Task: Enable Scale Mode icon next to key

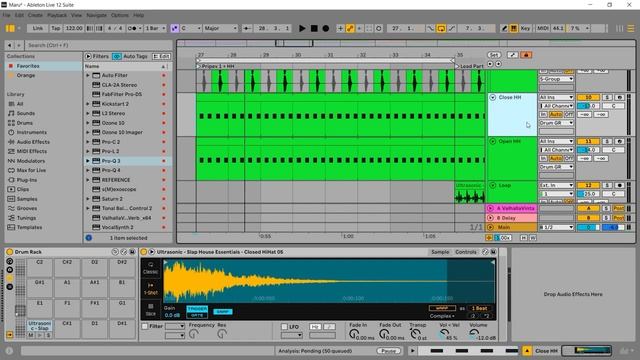Action: [x=174, y=28]
